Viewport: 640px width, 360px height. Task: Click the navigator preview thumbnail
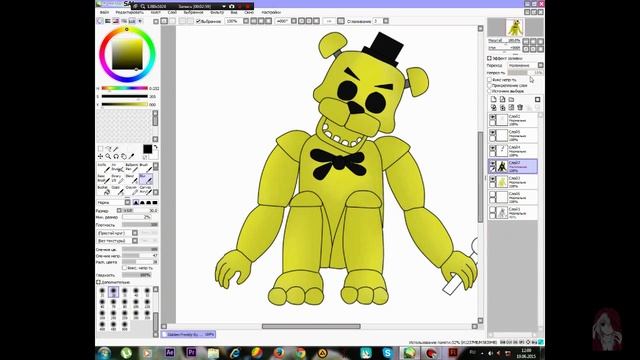point(516,27)
